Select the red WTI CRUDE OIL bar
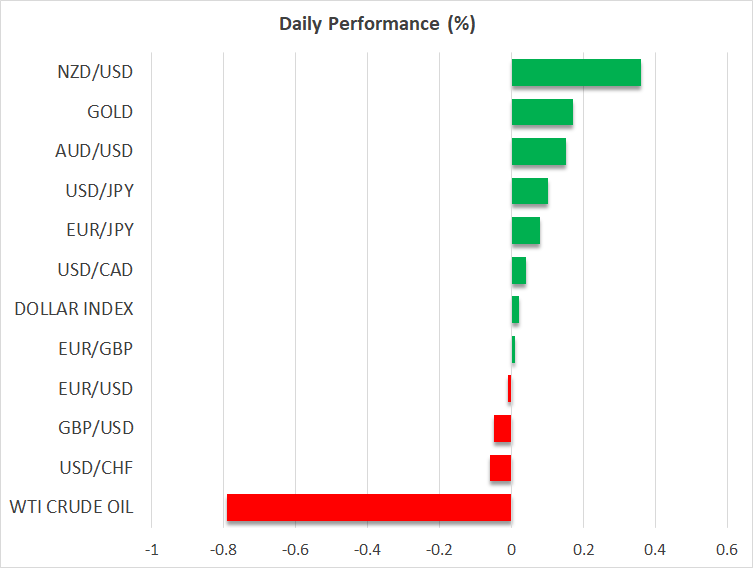Screen dimensions: 753x568 (369, 507)
